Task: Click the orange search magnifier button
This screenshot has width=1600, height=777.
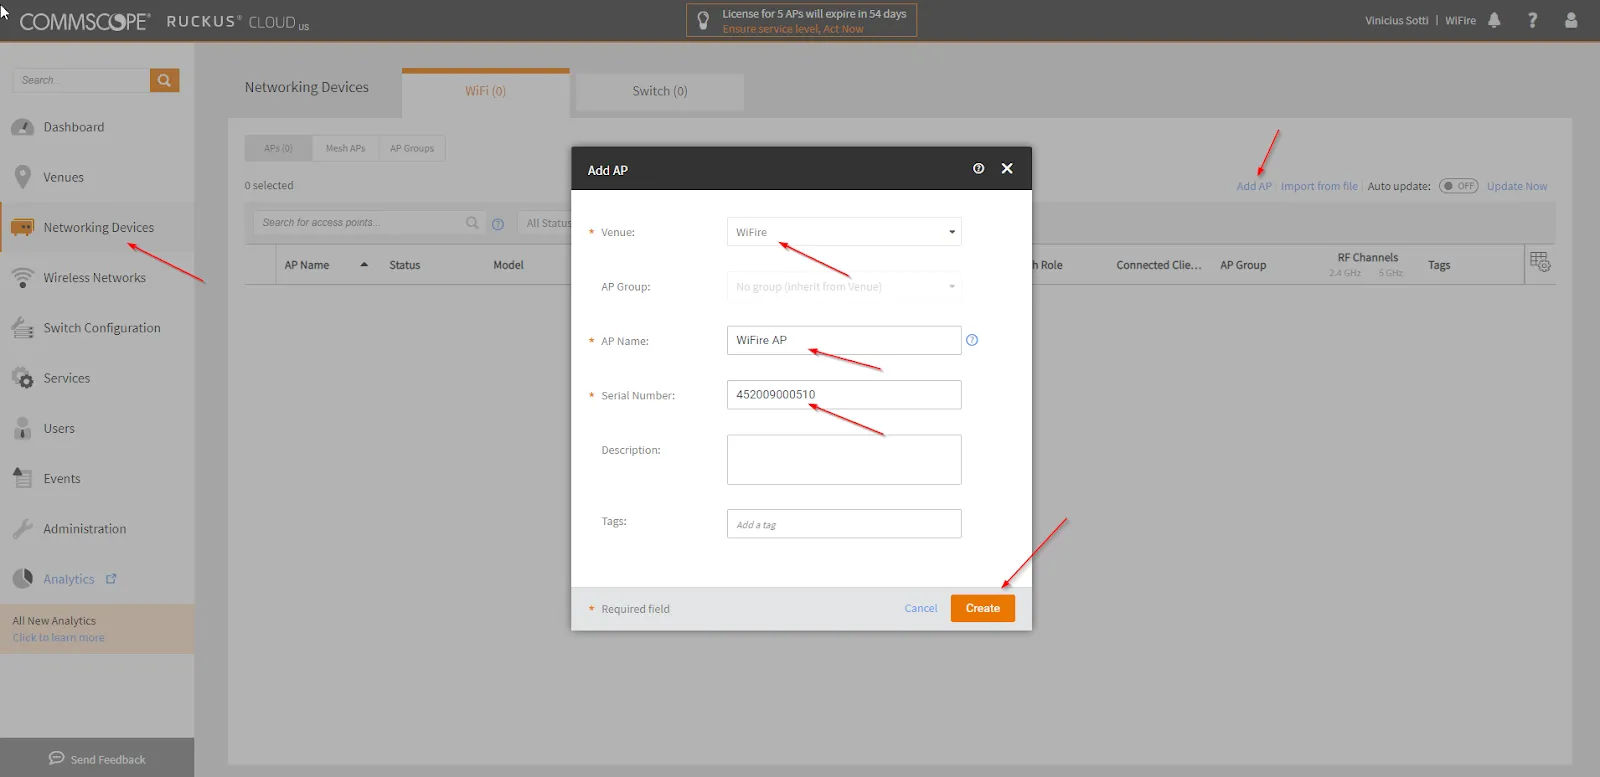Action: [x=164, y=80]
